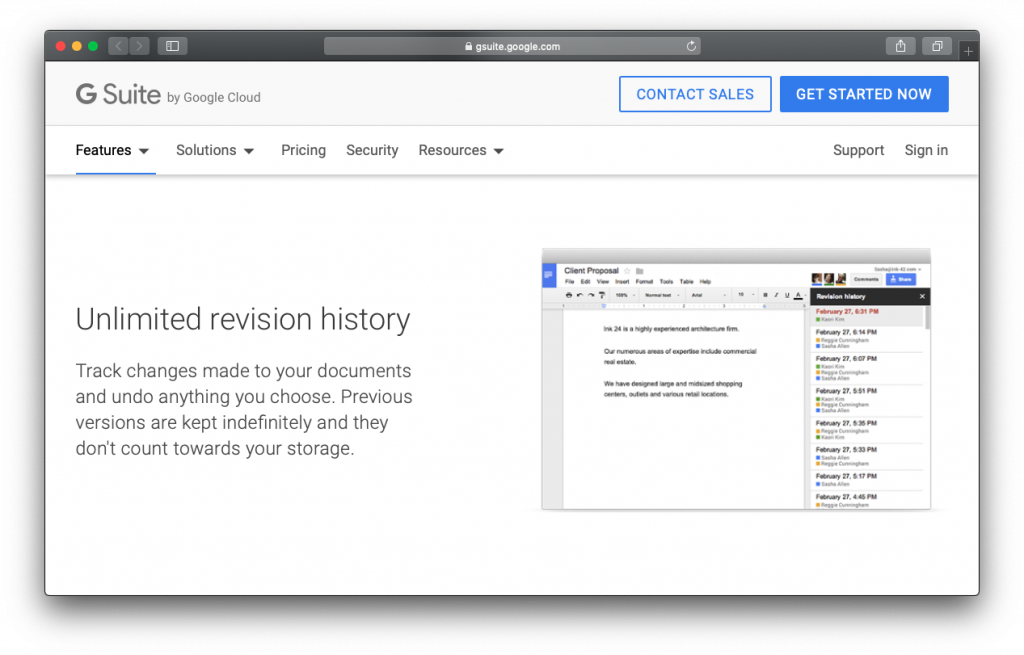Open the Support link
1024x655 pixels.
pos(858,150)
